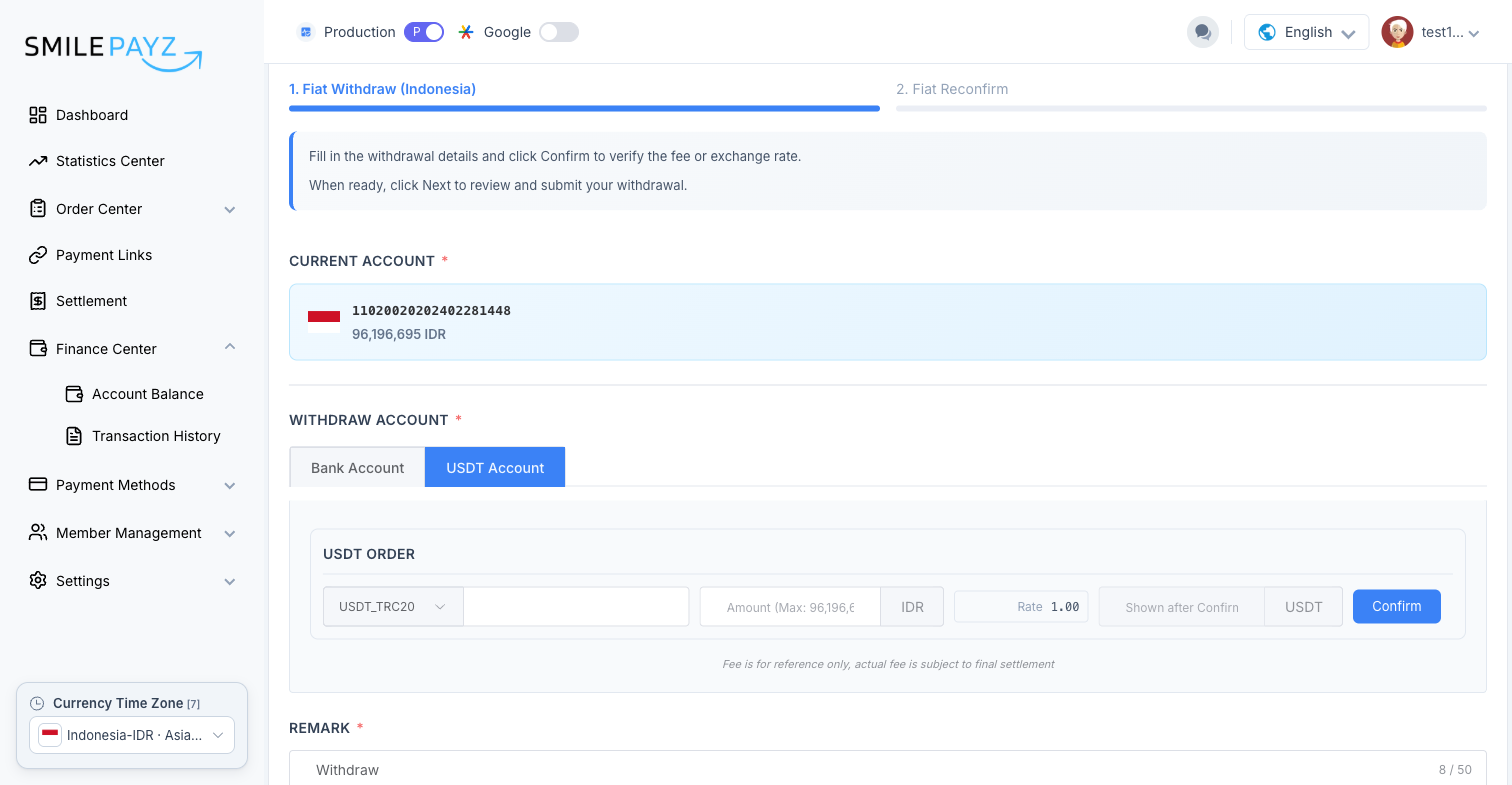Viewport: 1512px width, 785px height.
Task: Click the REMARK section label
Action: 320,728
